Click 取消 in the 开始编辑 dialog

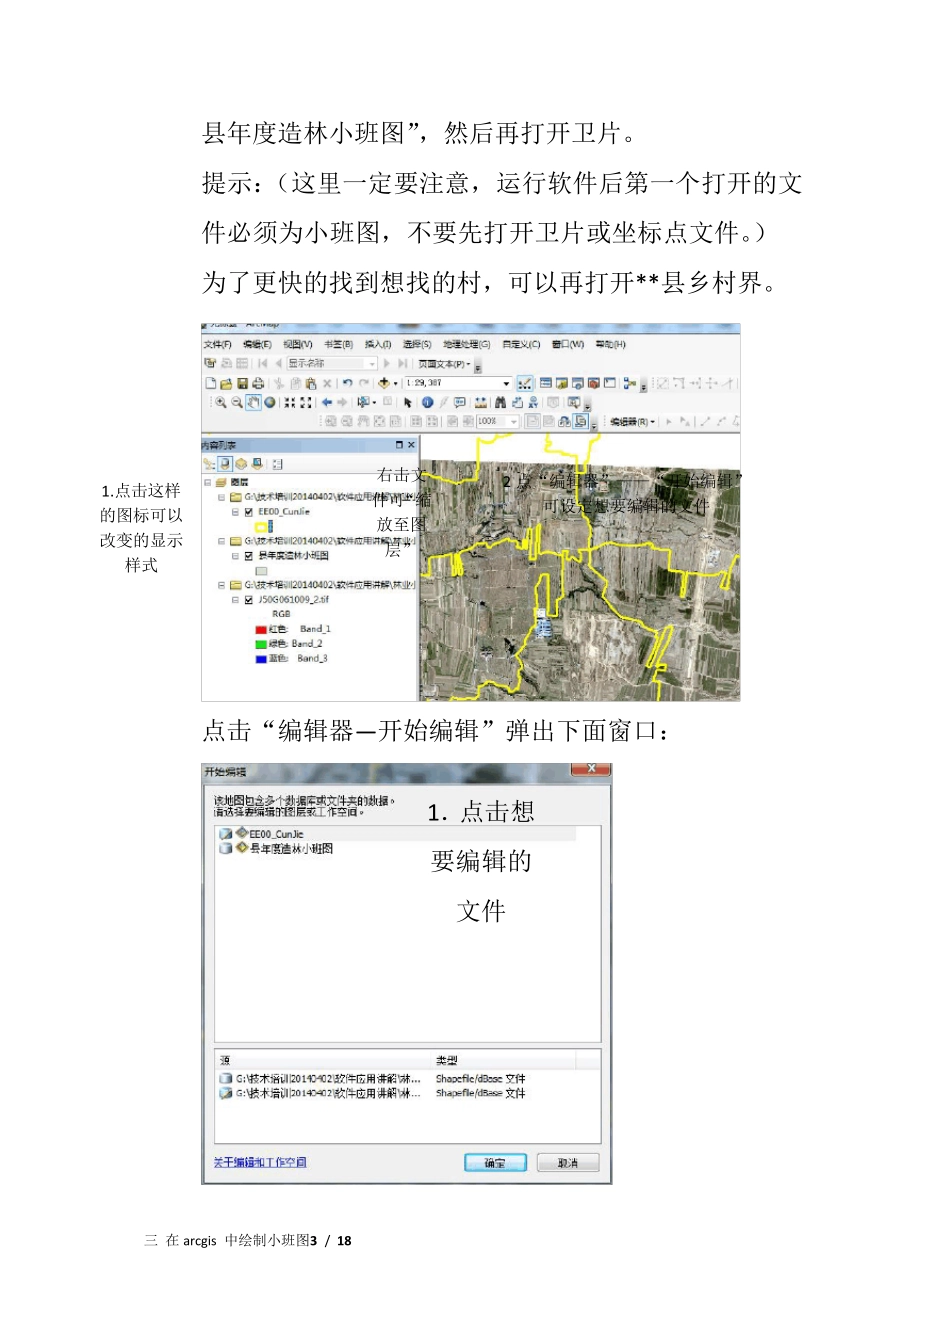tap(568, 1162)
